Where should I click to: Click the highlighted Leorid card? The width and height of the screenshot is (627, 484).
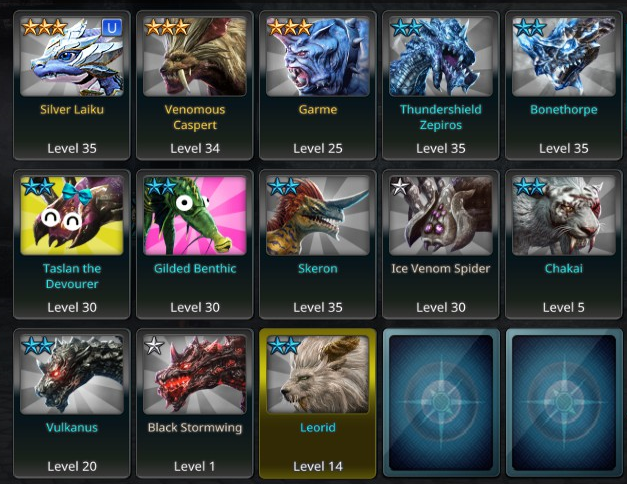[x=318, y=404]
